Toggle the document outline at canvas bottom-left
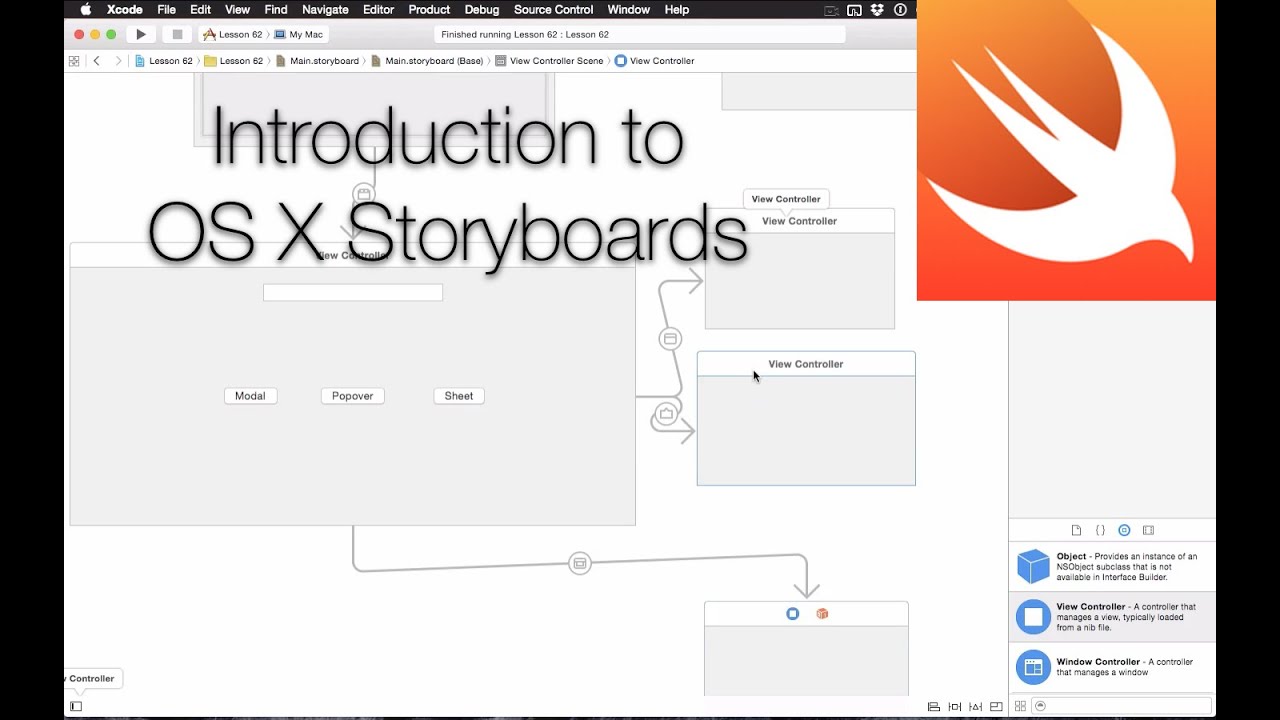The height and width of the screenshot is (720, 1280). [76, 706]
